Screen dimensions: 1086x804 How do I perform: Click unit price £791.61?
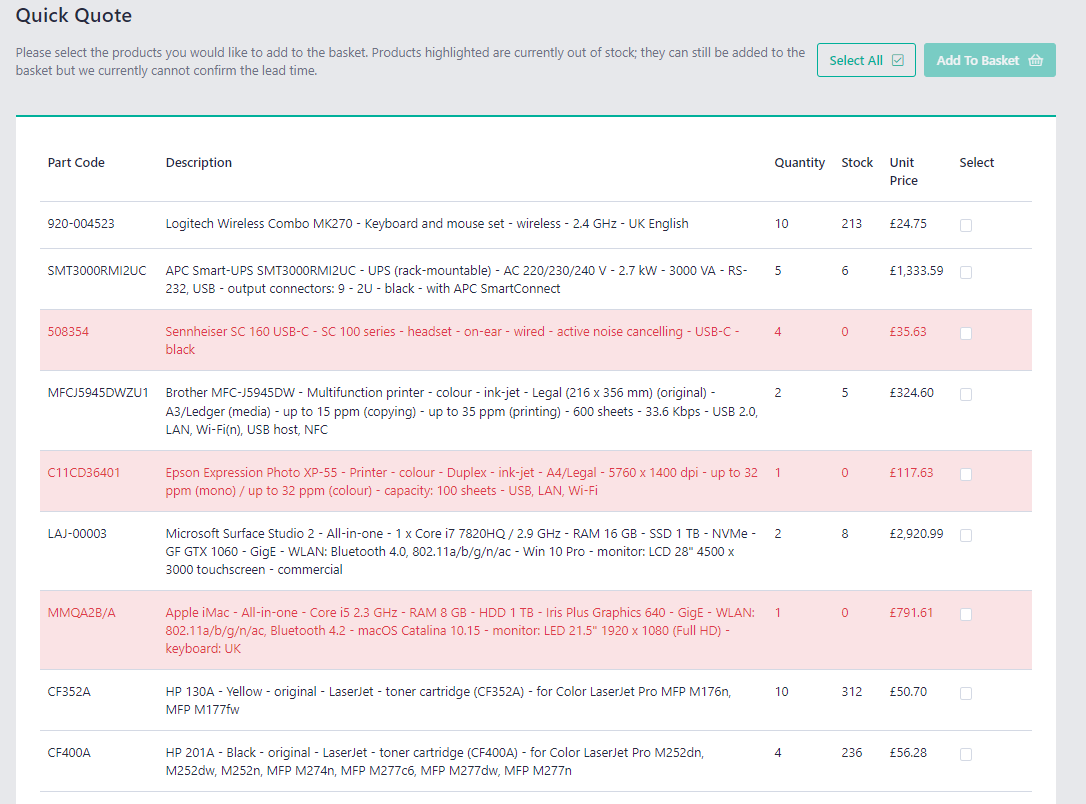click(x=911, y=613)
